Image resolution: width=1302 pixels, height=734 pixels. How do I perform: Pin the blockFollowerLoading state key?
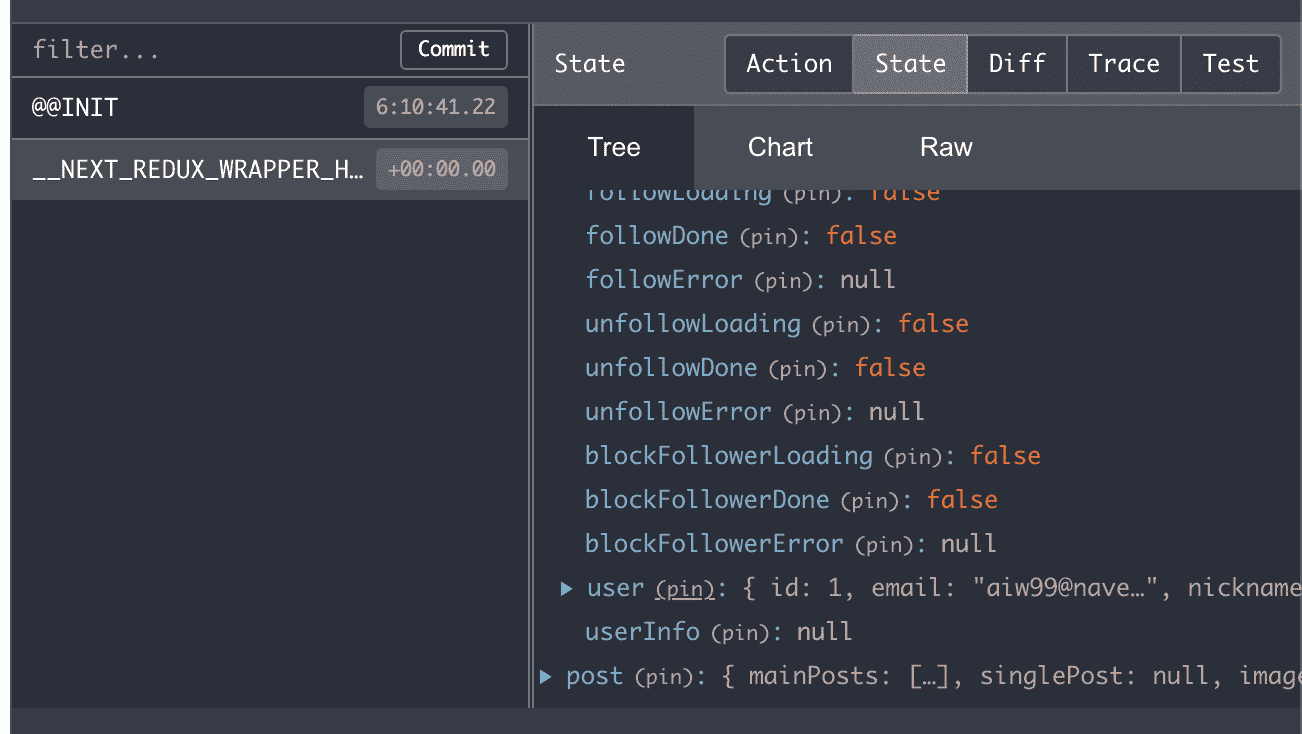[913, 457]
